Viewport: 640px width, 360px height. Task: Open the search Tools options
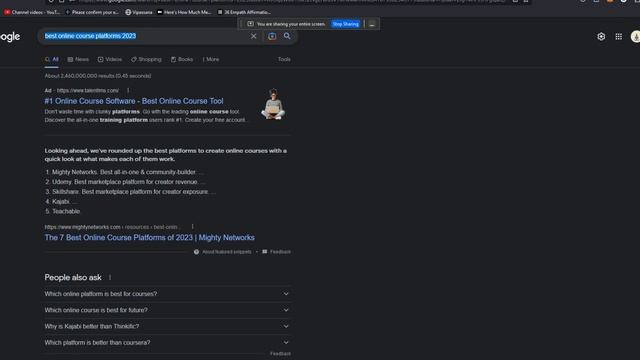point(284,60)
